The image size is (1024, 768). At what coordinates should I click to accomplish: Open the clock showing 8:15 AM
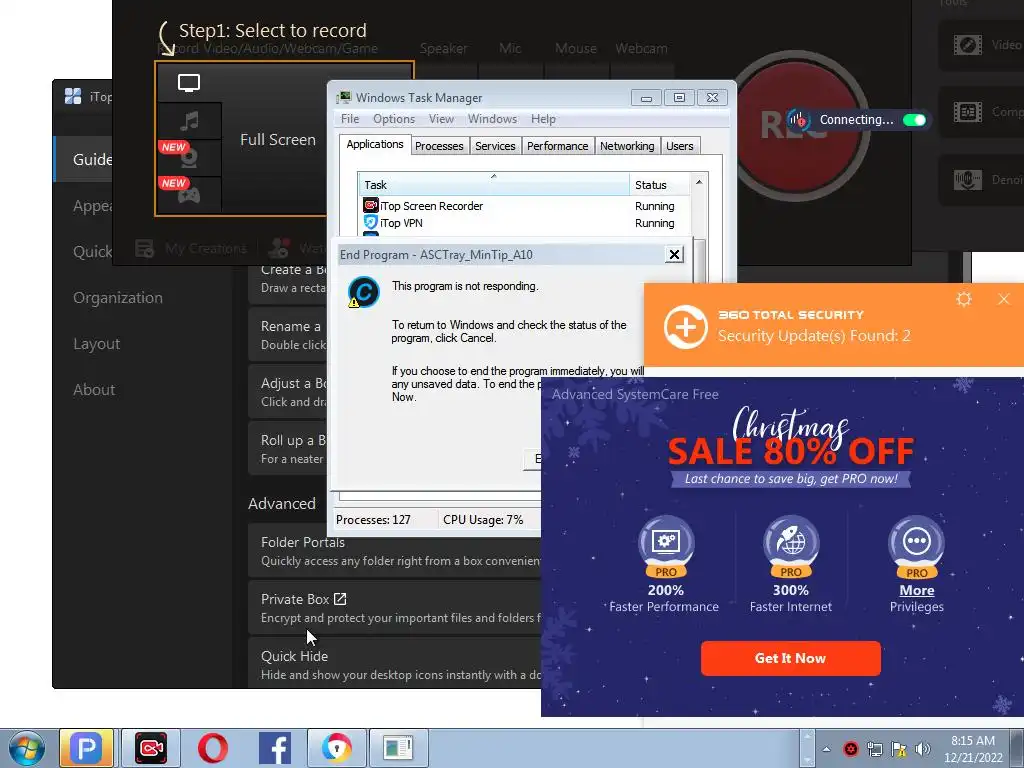[x=973, y=749]
